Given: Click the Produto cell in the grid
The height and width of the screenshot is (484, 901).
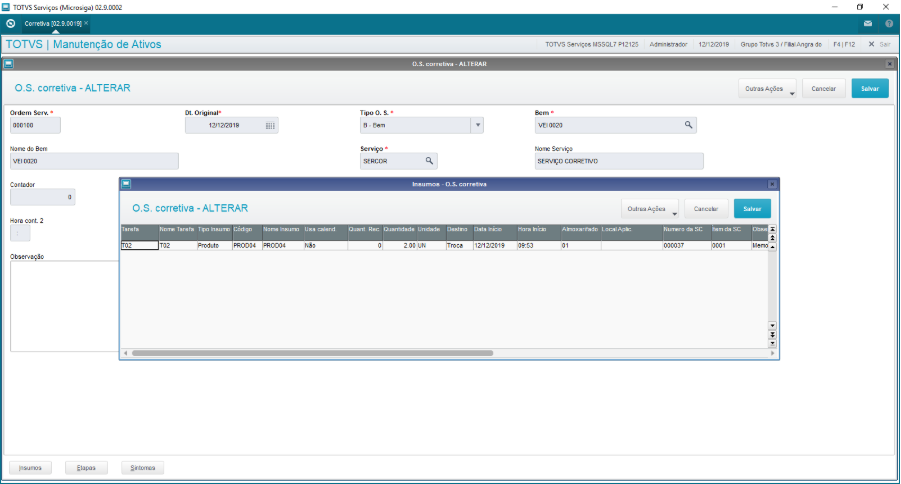Looking at the screenshot, I should click(214, 245).
